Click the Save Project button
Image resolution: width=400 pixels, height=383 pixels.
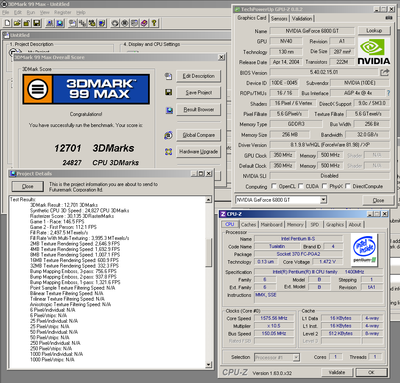point(198,92)
